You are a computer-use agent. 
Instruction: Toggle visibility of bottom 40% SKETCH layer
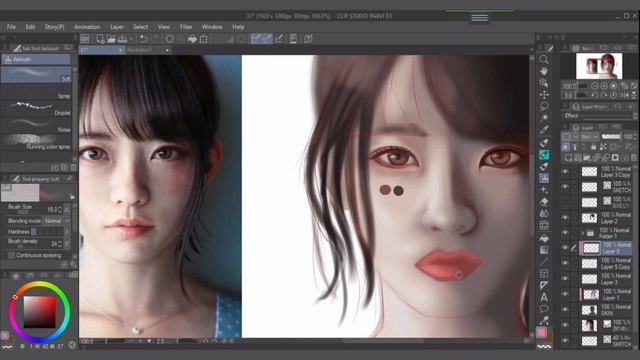point(565,340)
